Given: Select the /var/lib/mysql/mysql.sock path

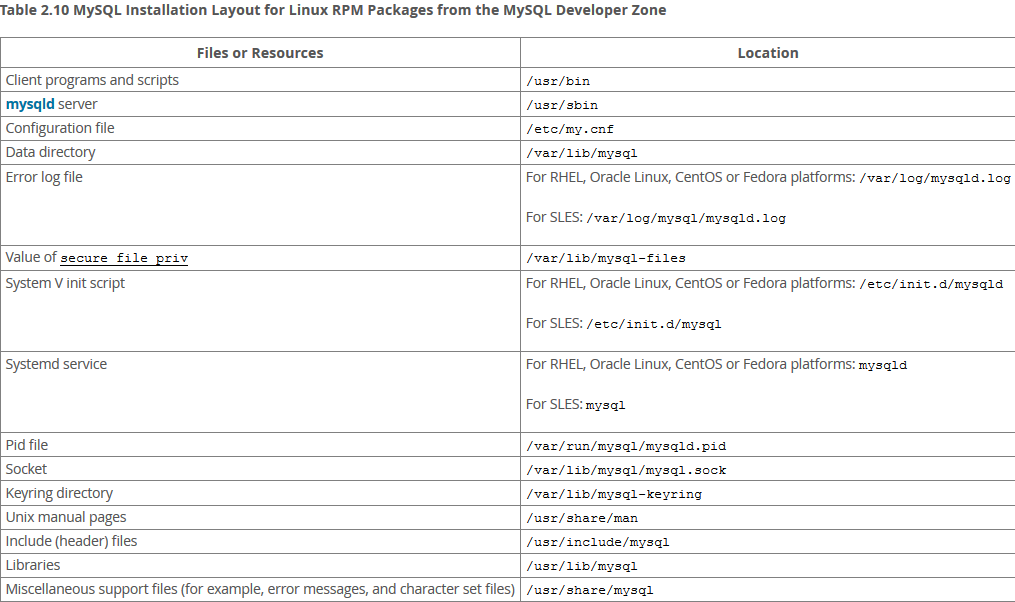Looking at the screenshot, I should click(626, 470).
